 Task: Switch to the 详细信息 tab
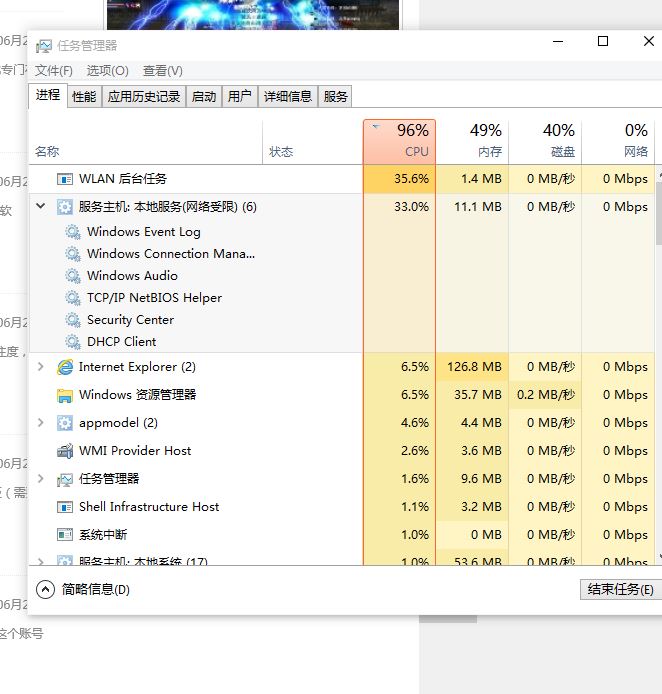tap(288, 97)
